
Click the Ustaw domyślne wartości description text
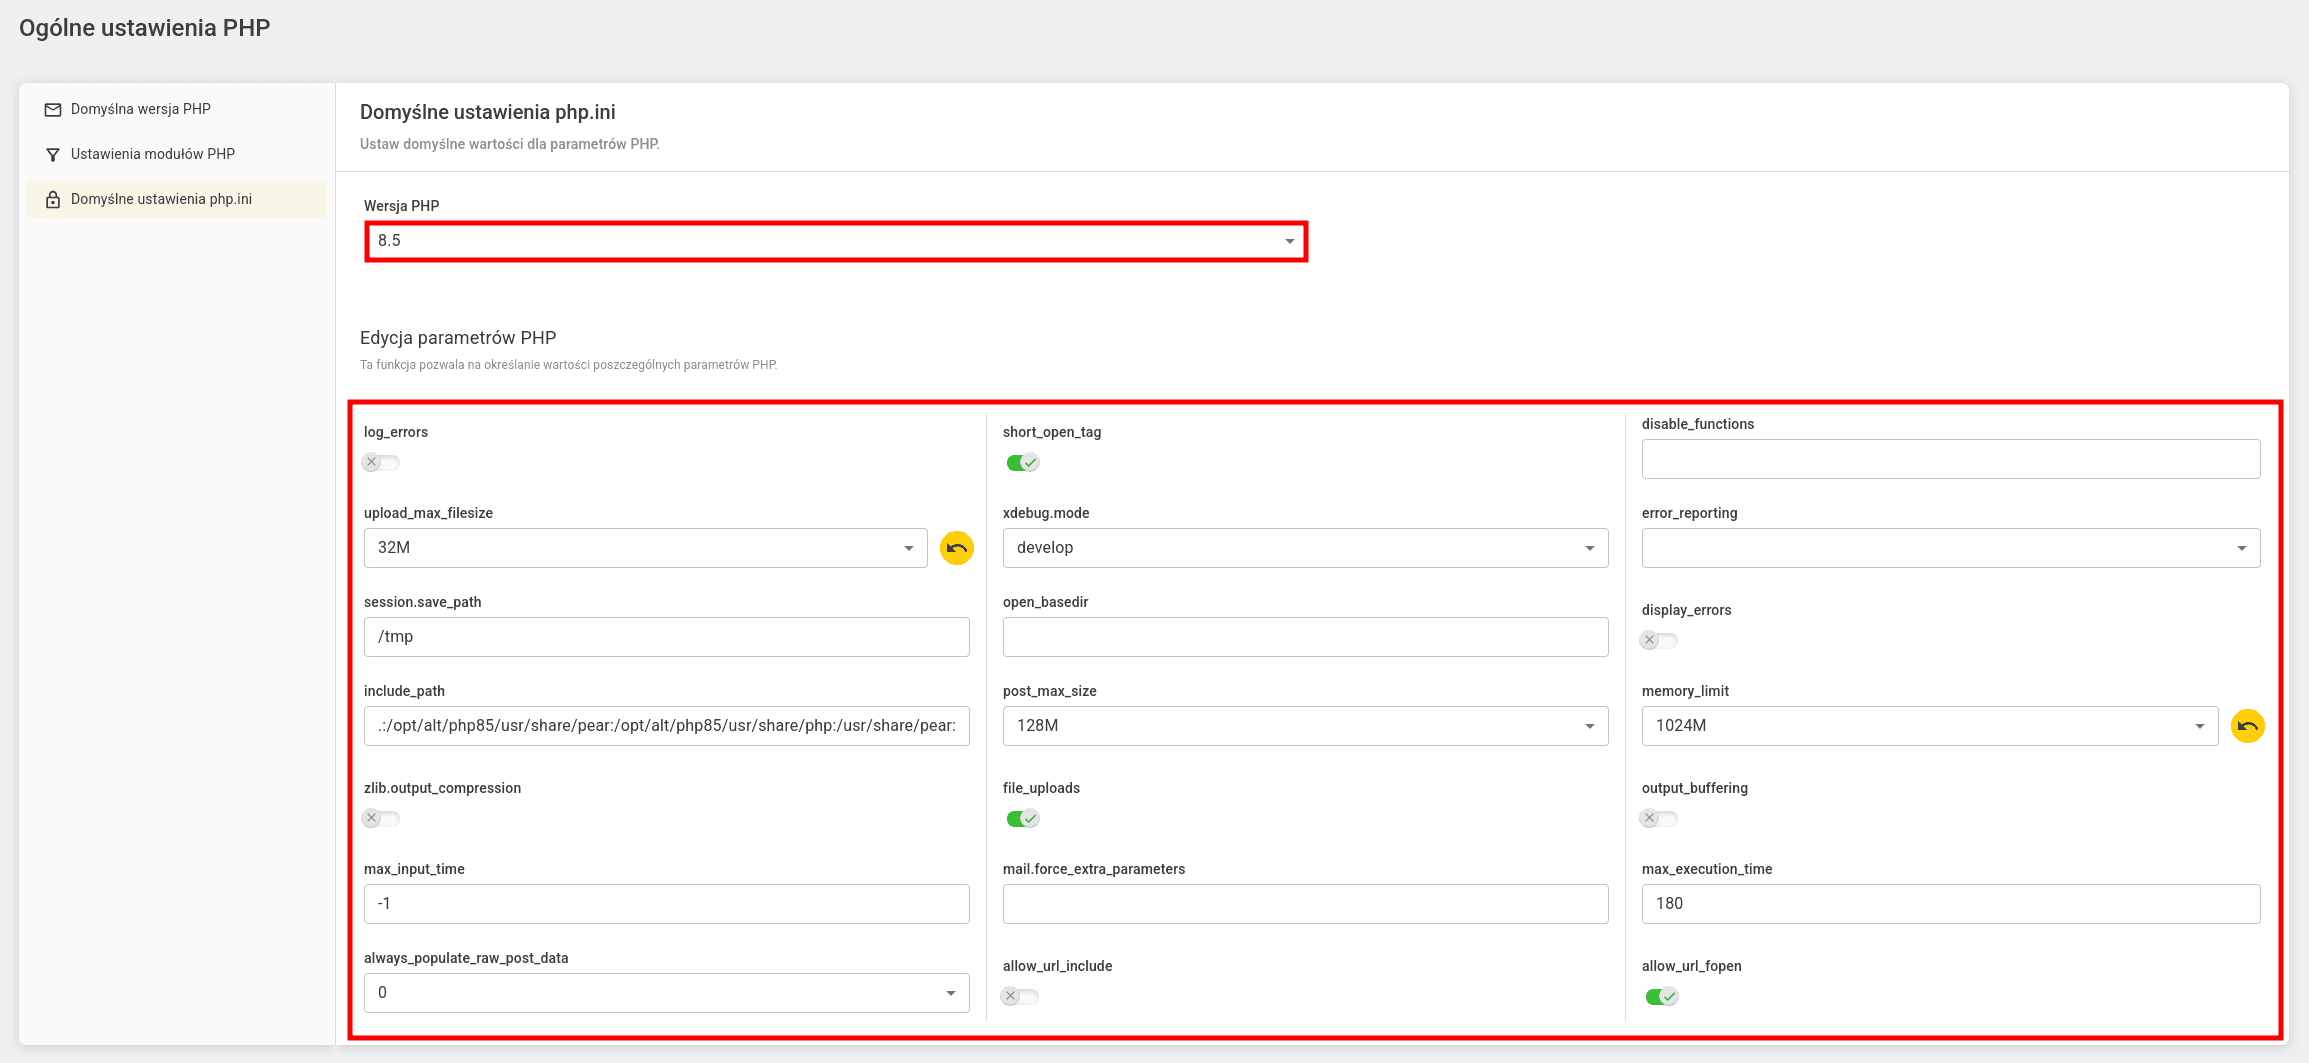[510, 144]
